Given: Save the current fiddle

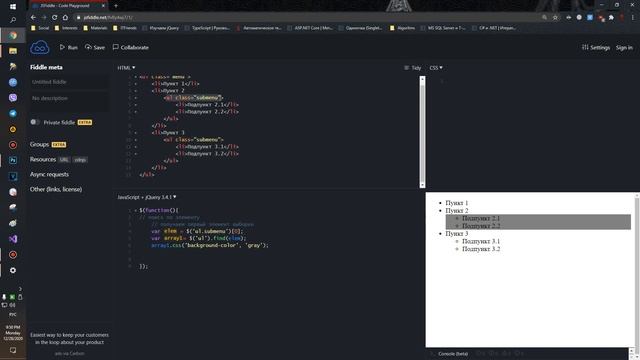Looking at the screenshot, I should click(95, 47).
